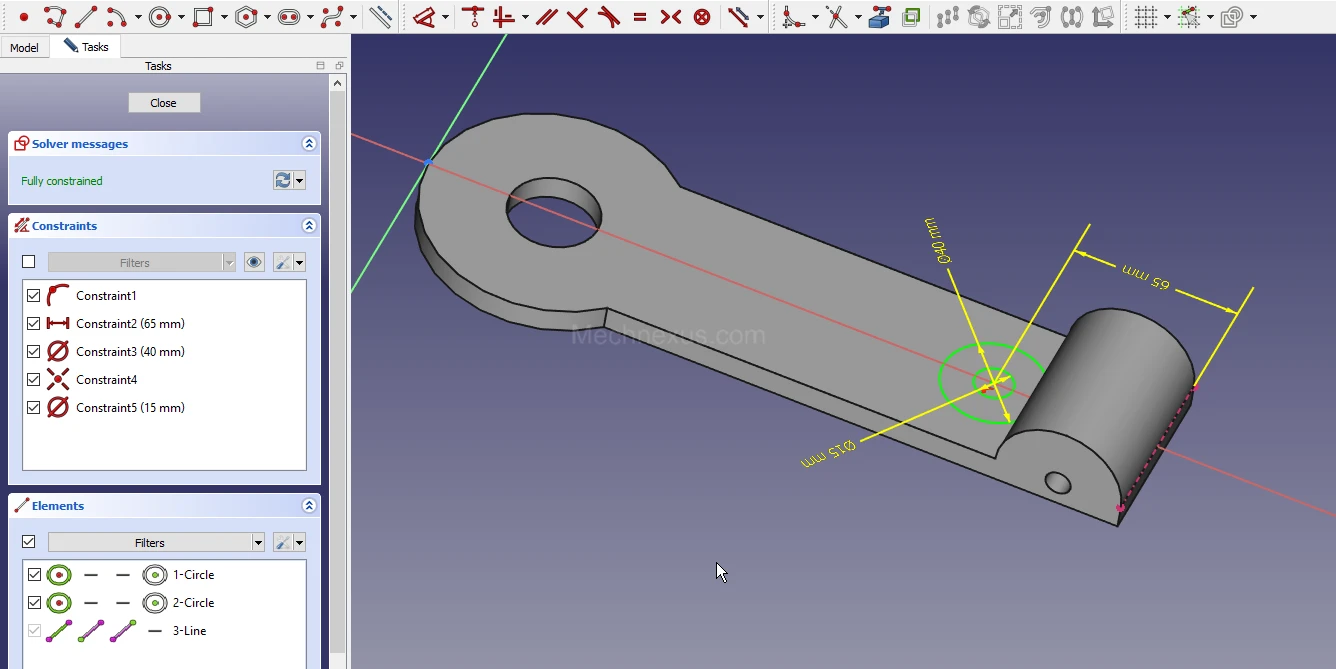Uncheck Constraint2 (65 mm) checkbox

pos(34,324)
